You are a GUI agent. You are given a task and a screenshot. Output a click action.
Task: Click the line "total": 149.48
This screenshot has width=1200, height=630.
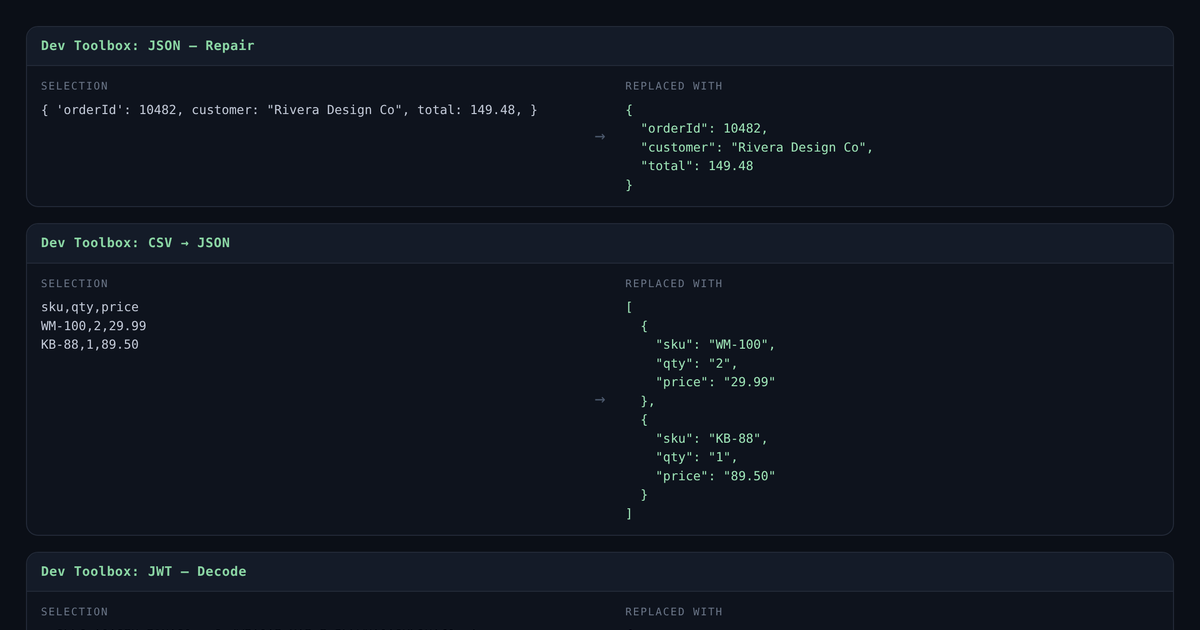point(697,166)
